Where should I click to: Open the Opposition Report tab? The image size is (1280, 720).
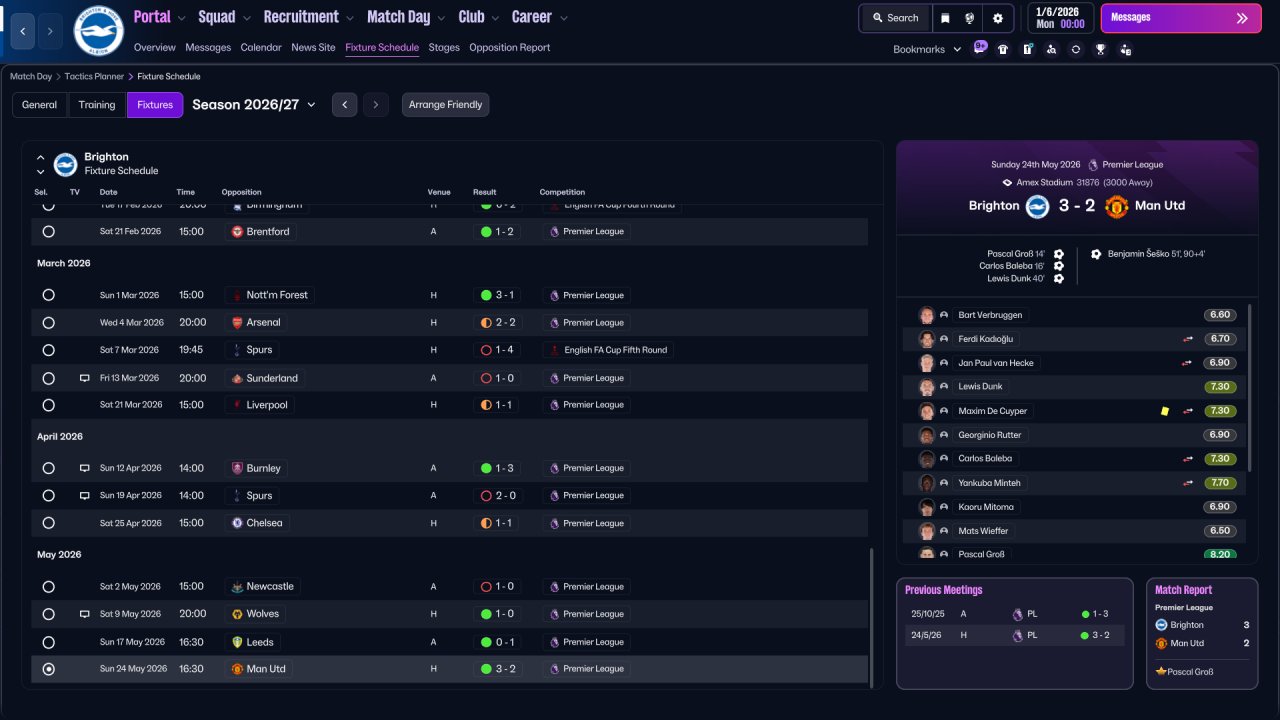[x=509, y=47]
